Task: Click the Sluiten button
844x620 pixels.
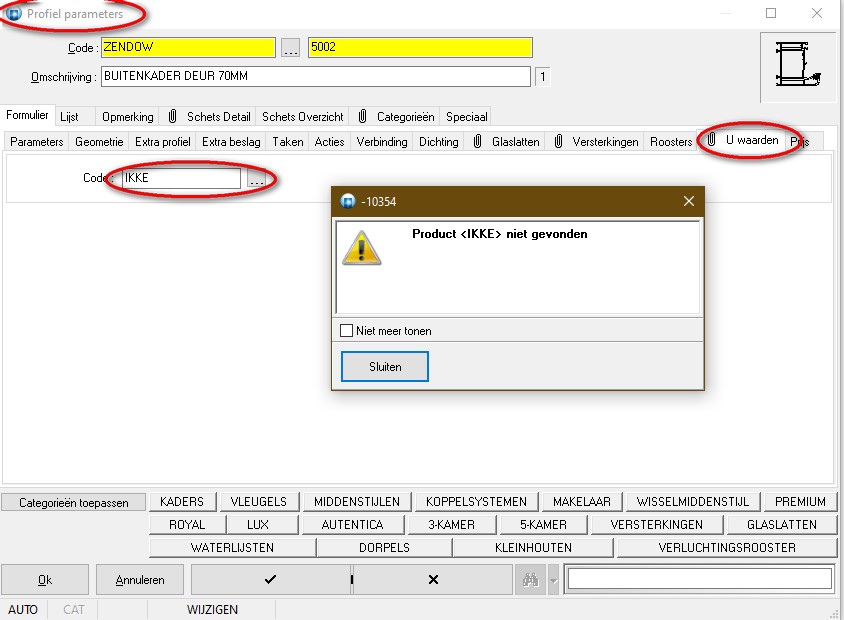Action: pos(385,367)
